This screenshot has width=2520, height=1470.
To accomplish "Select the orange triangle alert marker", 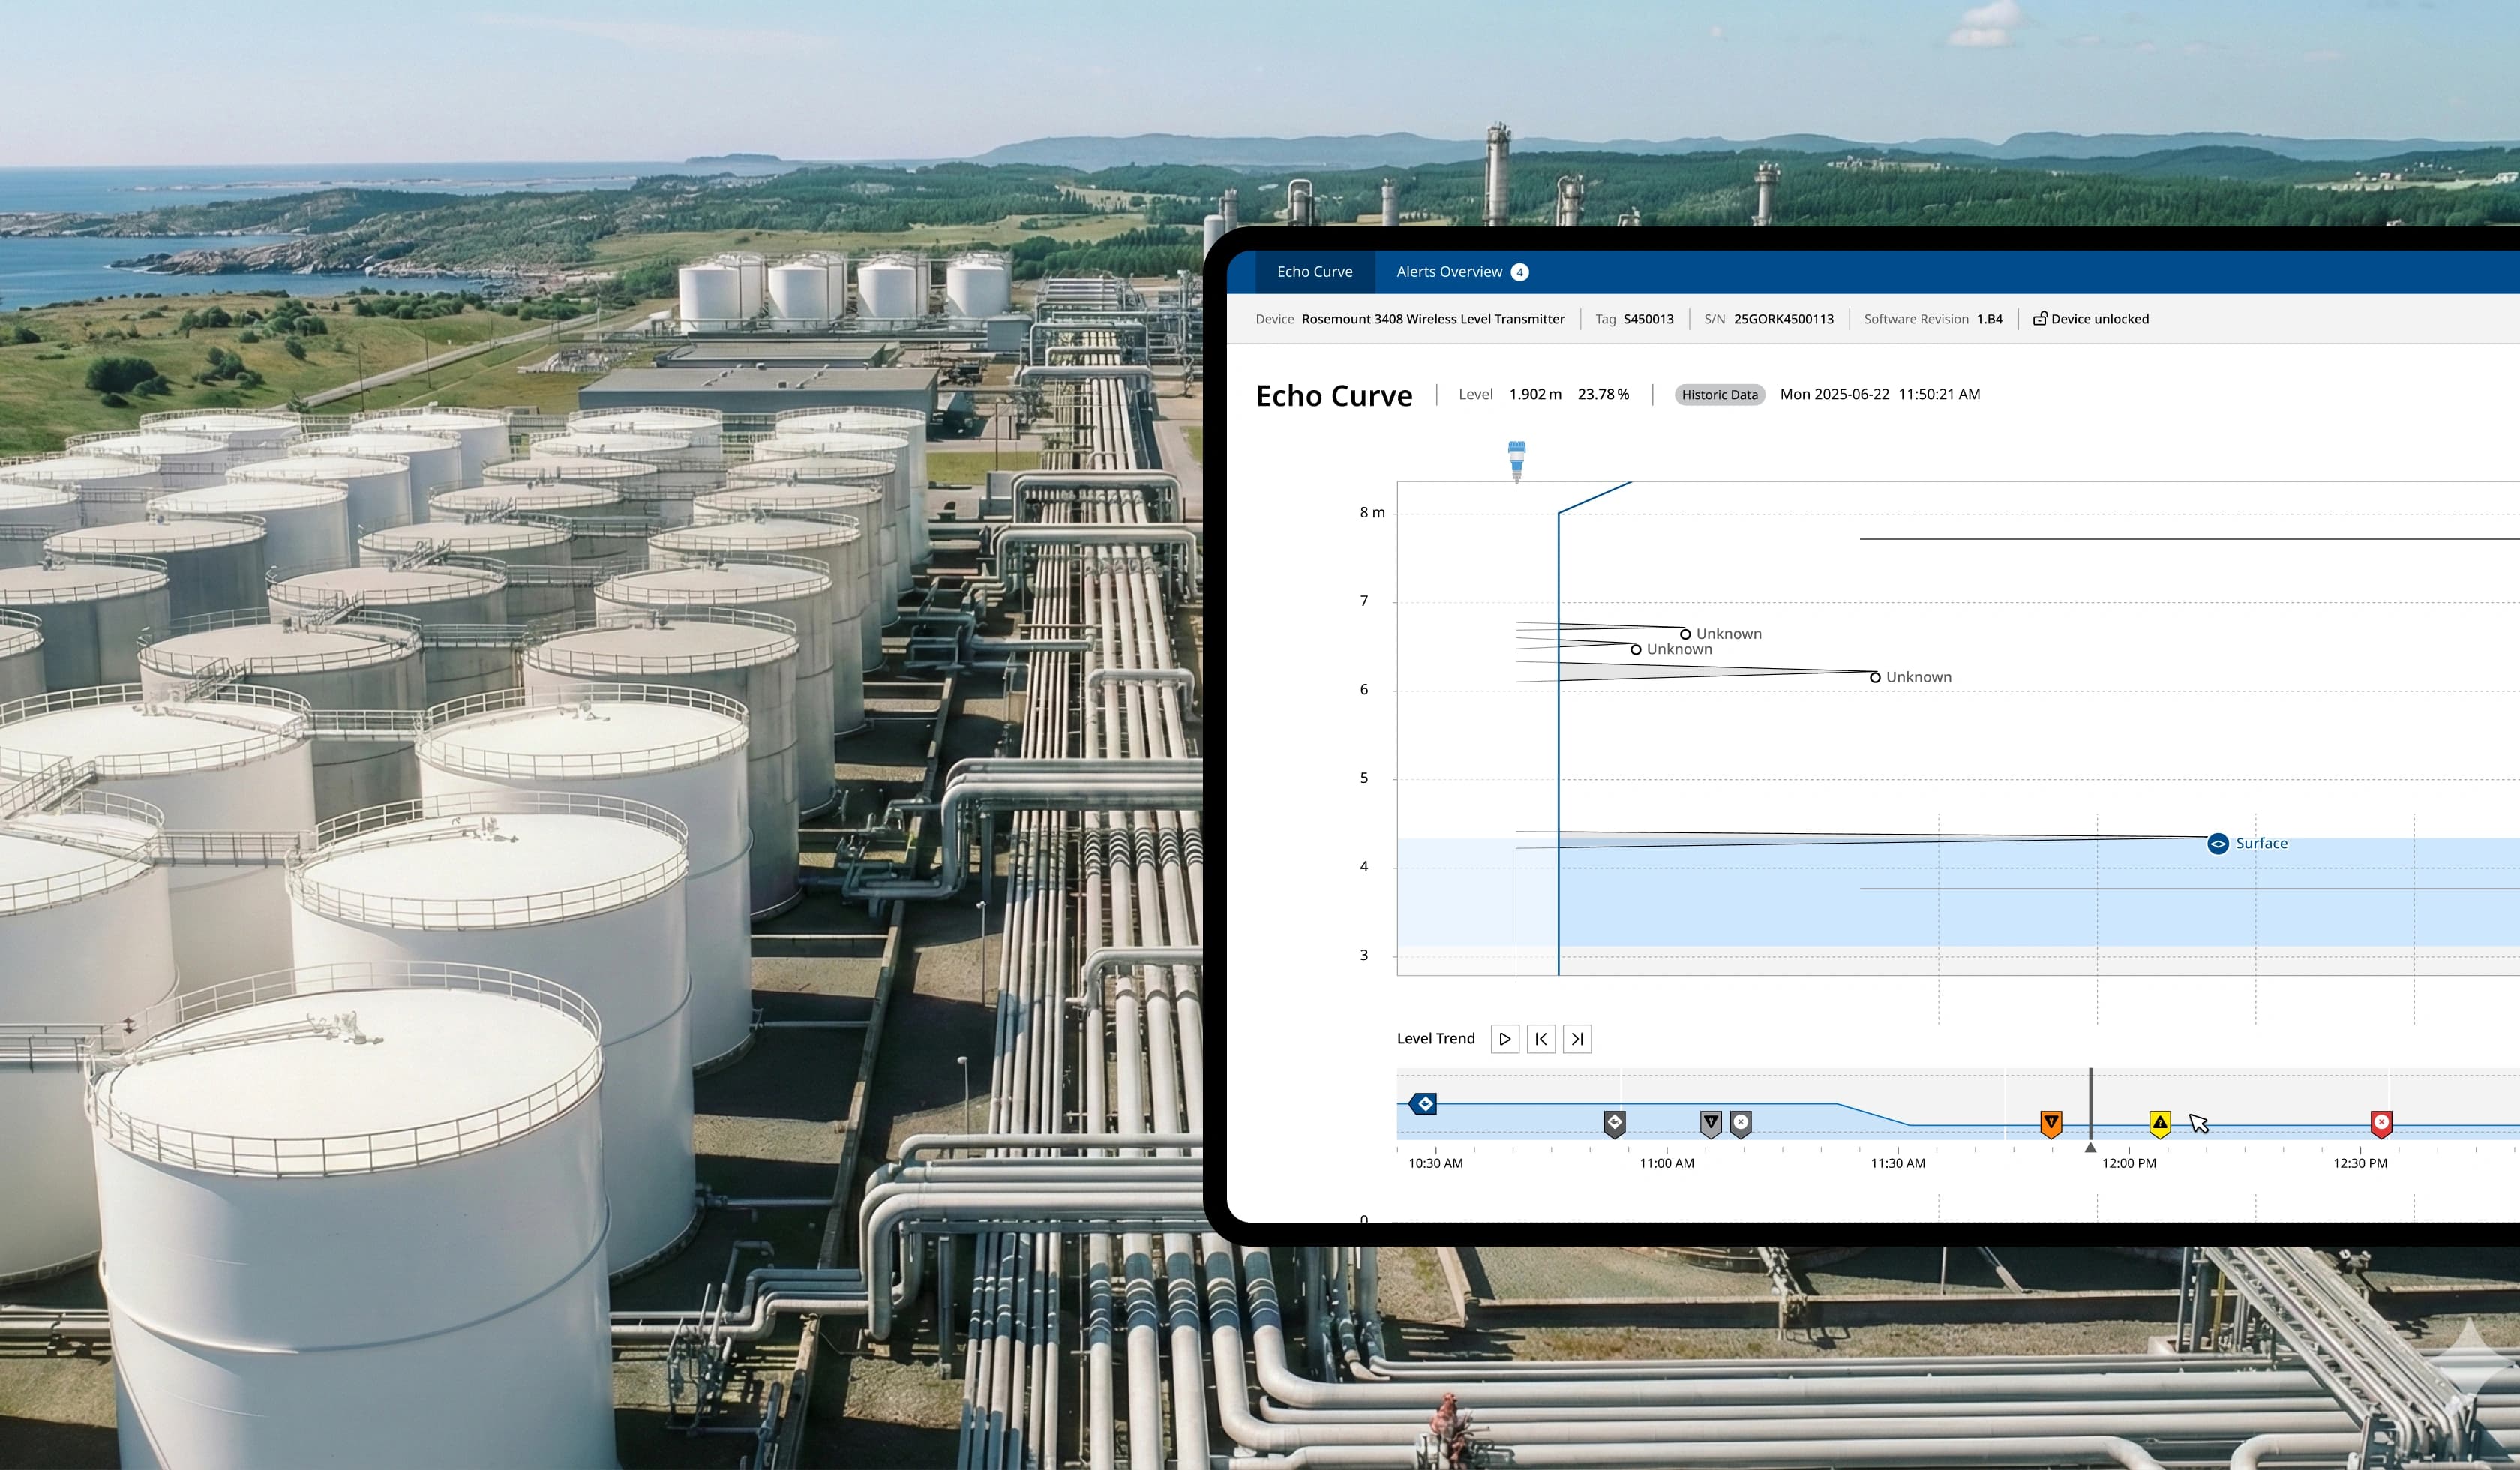I will (2051, 1123).
